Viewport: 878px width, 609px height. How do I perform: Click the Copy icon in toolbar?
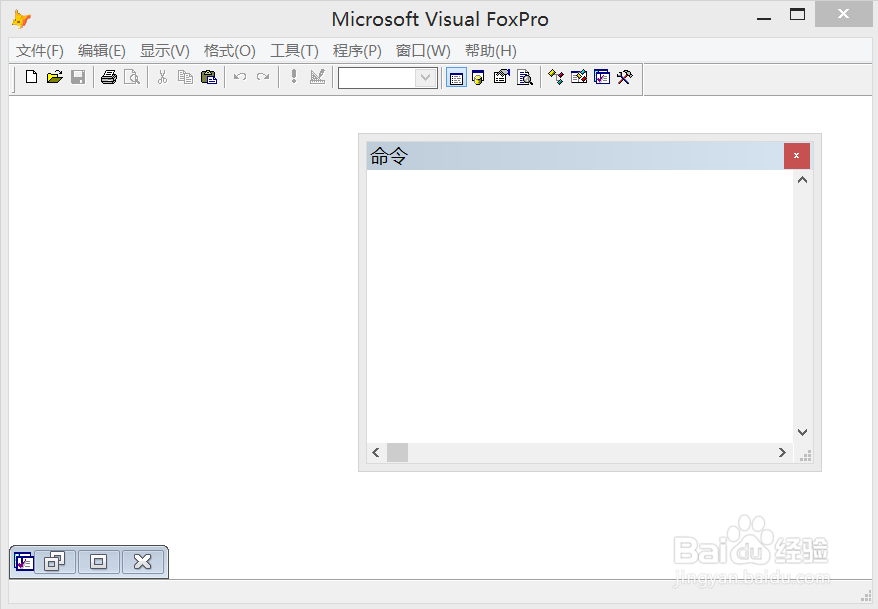tap(185, 77)
